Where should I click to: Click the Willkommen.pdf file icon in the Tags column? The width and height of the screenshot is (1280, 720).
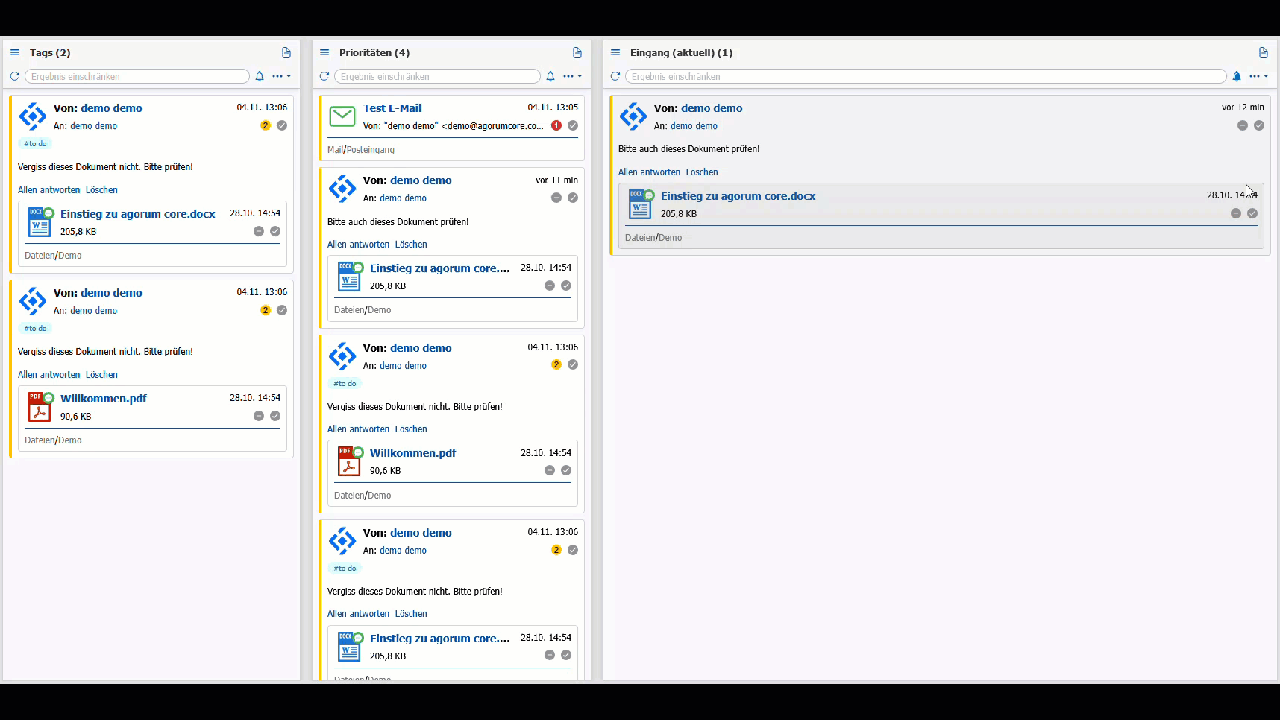click(x=40, y=407)
